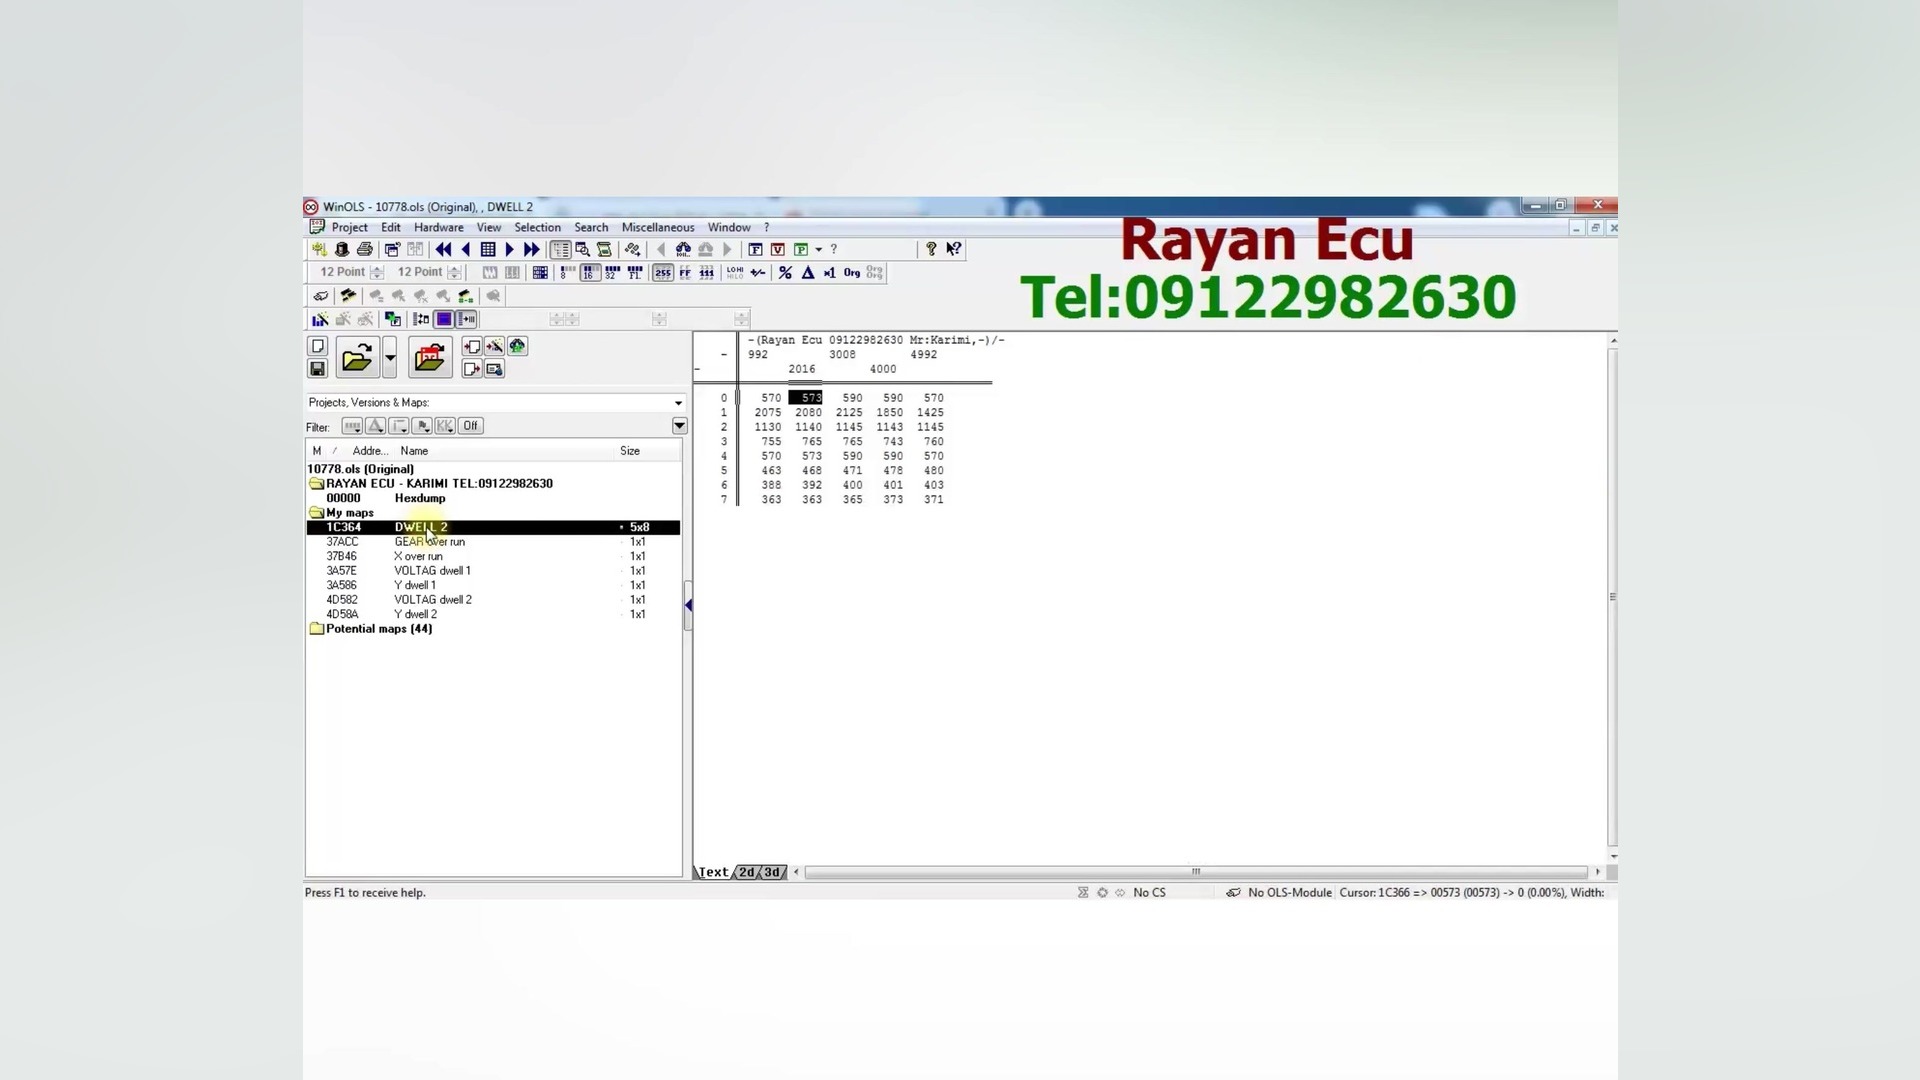Select the Hexdump entry in the tree
This screenshot has height=1080, width=1920.
(420, 498)
